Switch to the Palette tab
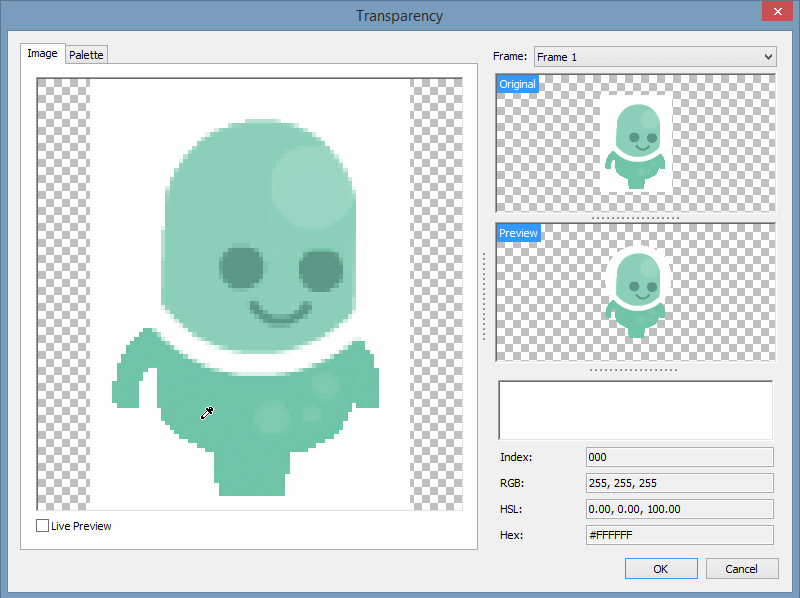 86,54
